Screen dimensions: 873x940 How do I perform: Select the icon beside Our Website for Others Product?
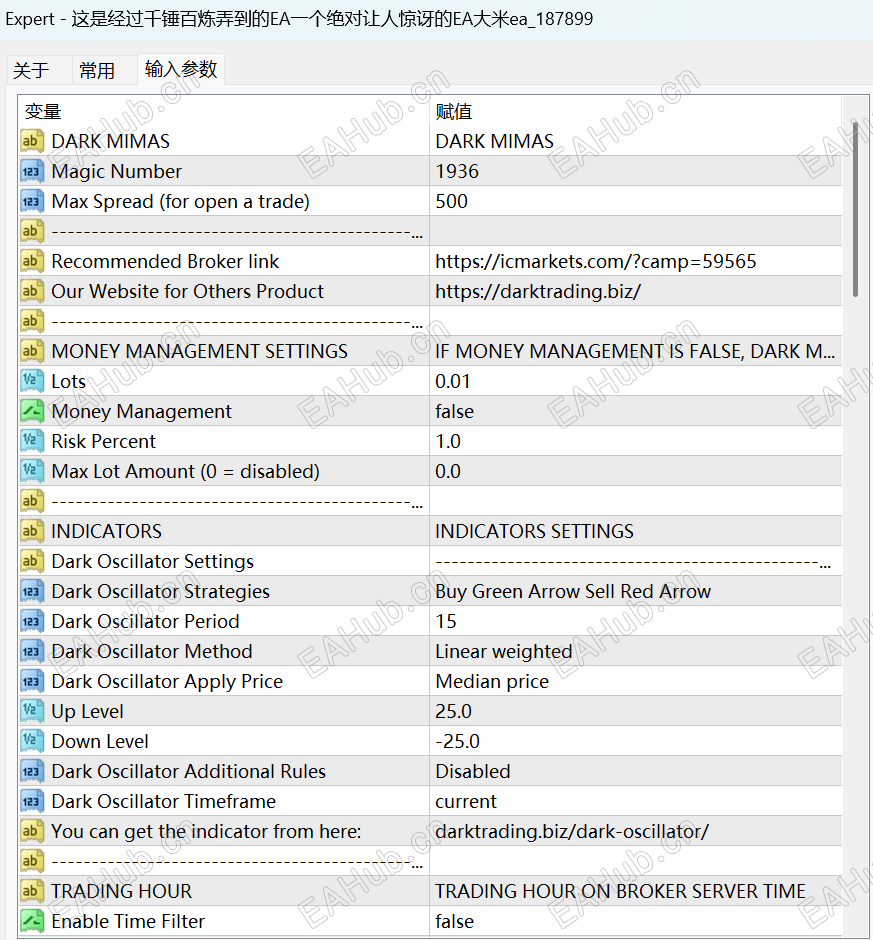[32, 291]
